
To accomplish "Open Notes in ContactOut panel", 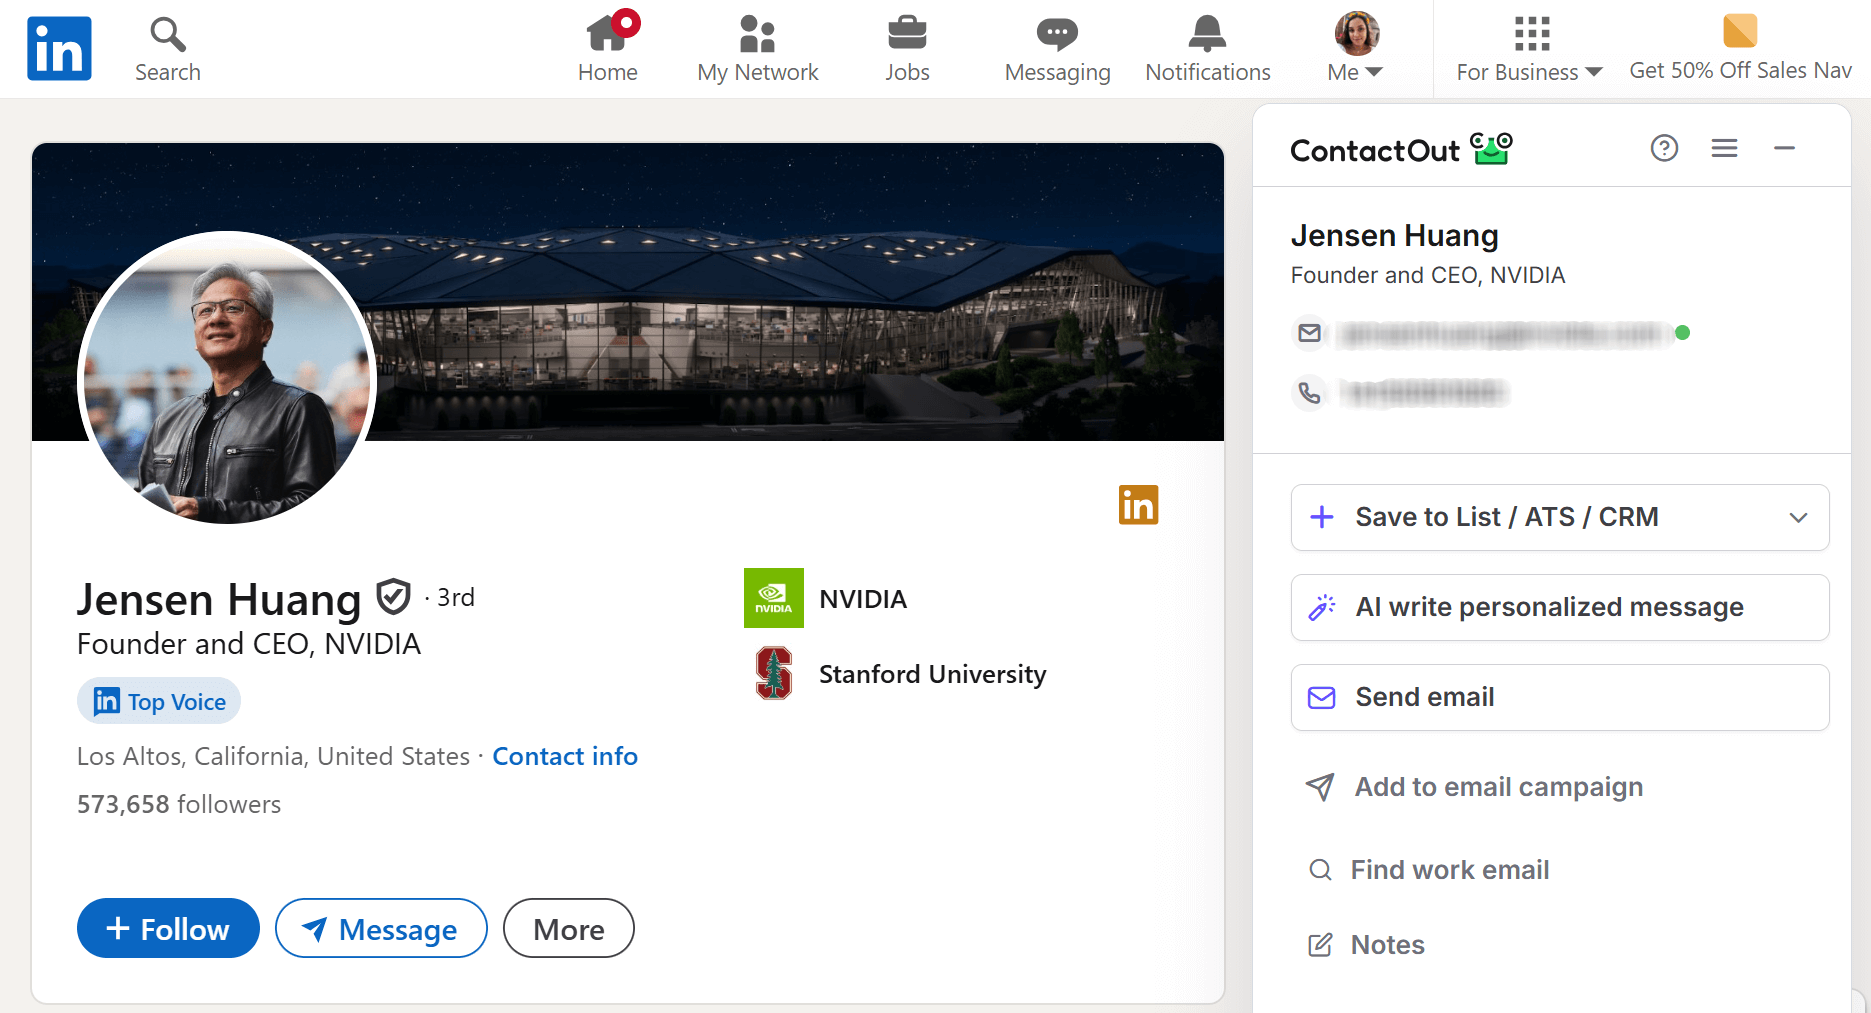I will coord(1386,945).
